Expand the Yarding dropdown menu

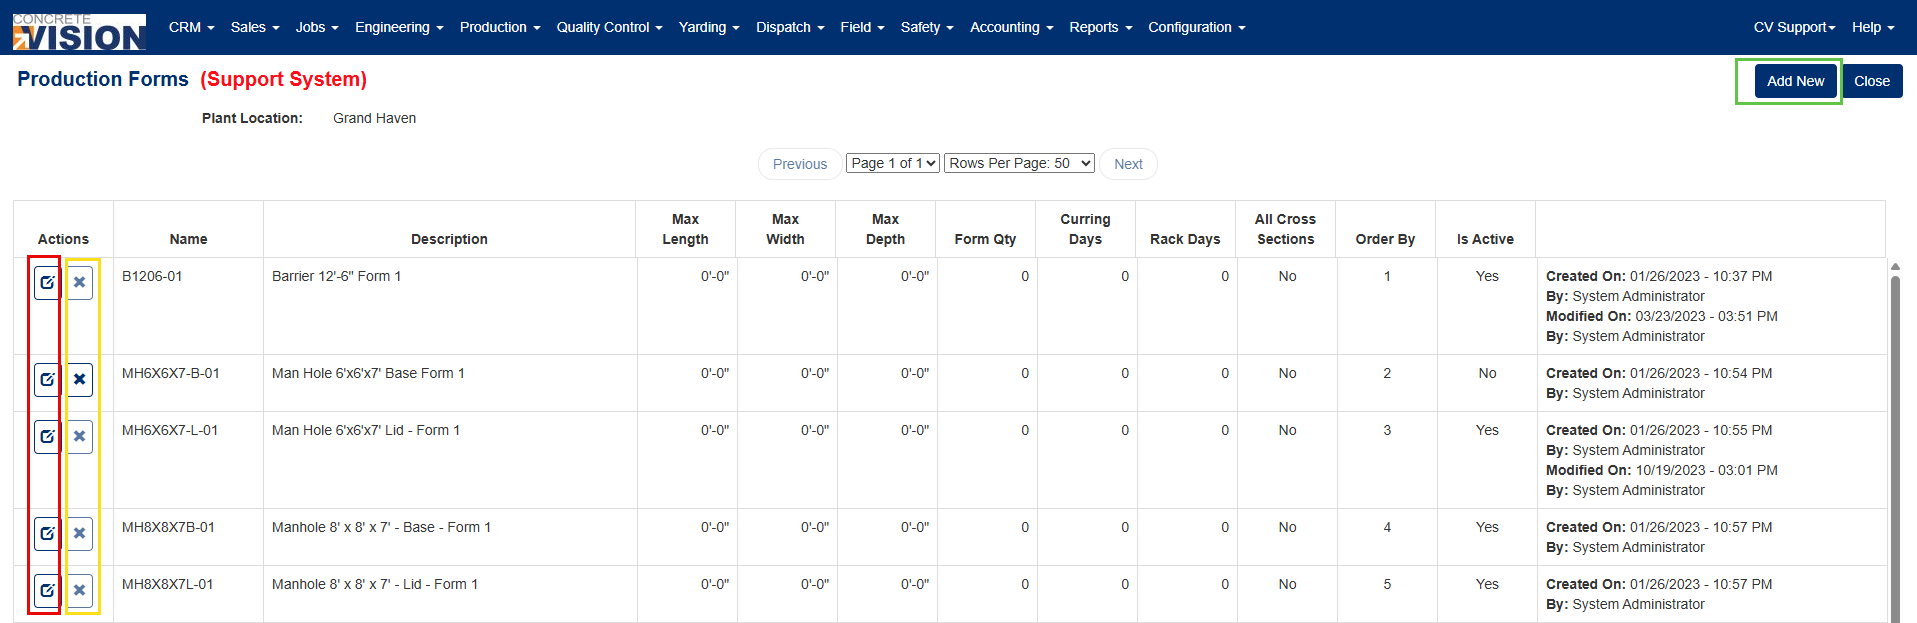[708, 27]
